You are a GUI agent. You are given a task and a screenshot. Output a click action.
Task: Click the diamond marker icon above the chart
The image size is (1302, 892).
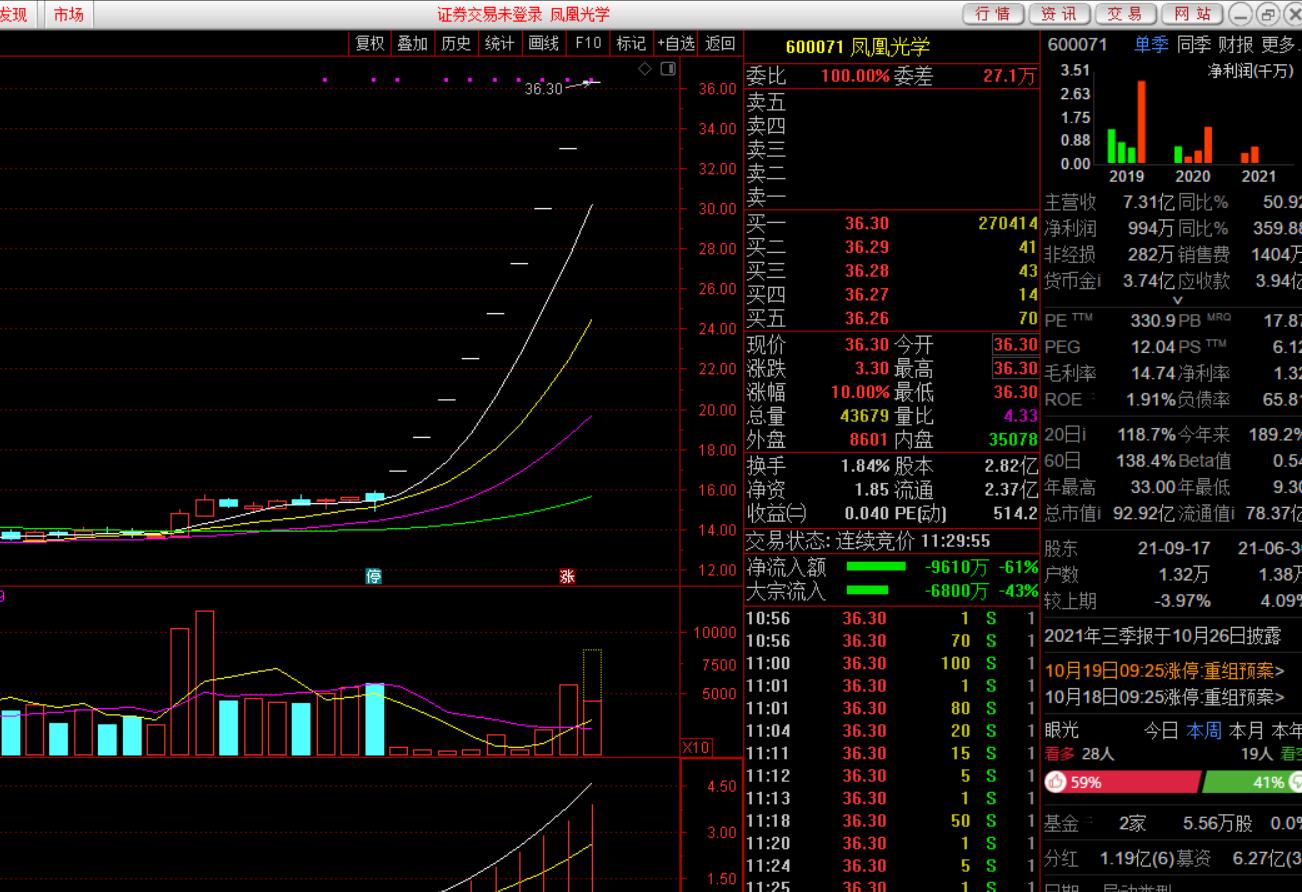tap(645, 69)
